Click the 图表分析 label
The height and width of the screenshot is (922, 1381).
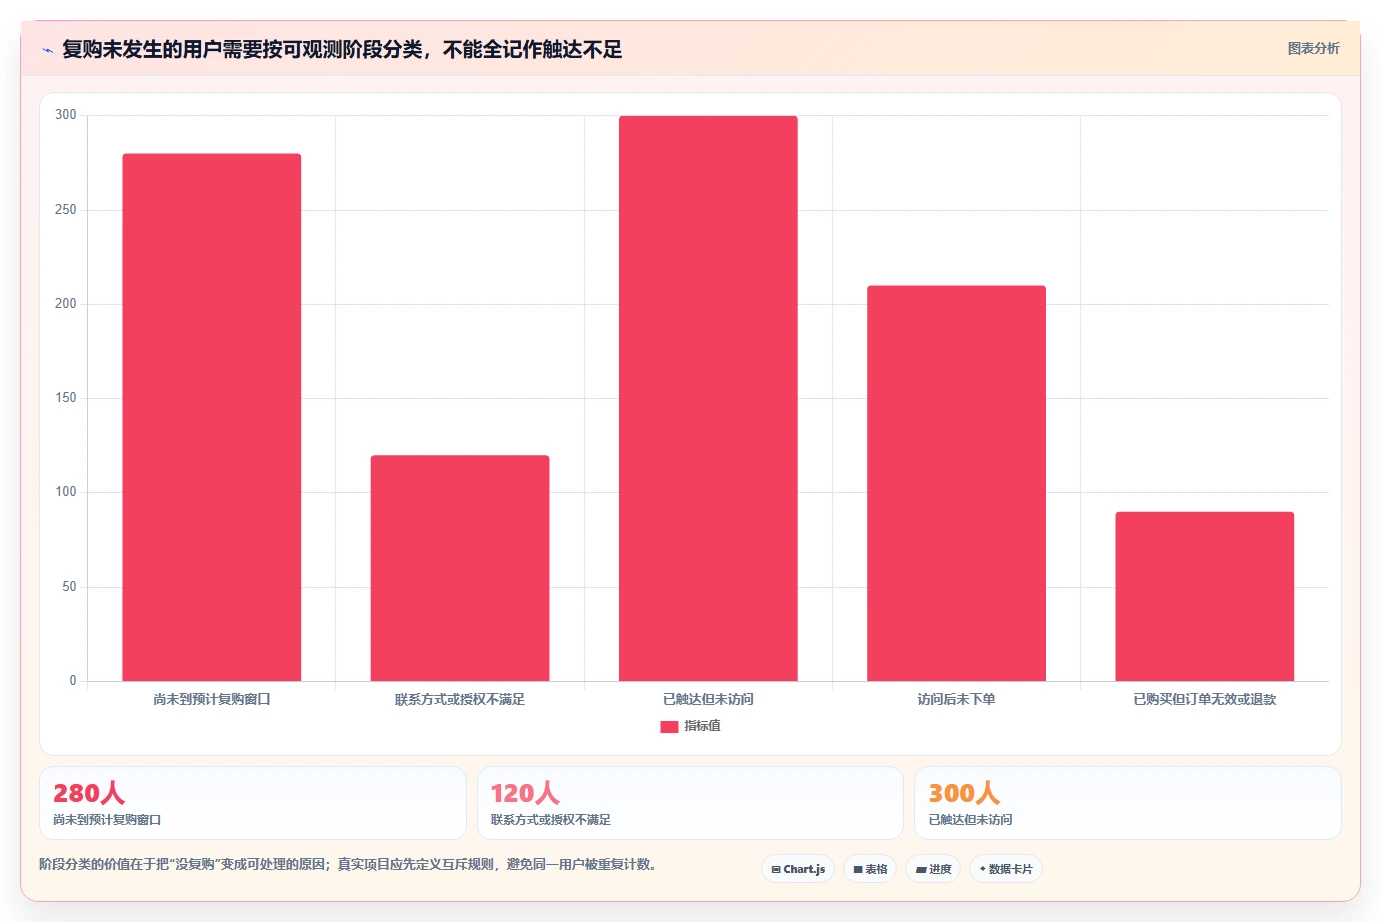[x=1313, y=48]
